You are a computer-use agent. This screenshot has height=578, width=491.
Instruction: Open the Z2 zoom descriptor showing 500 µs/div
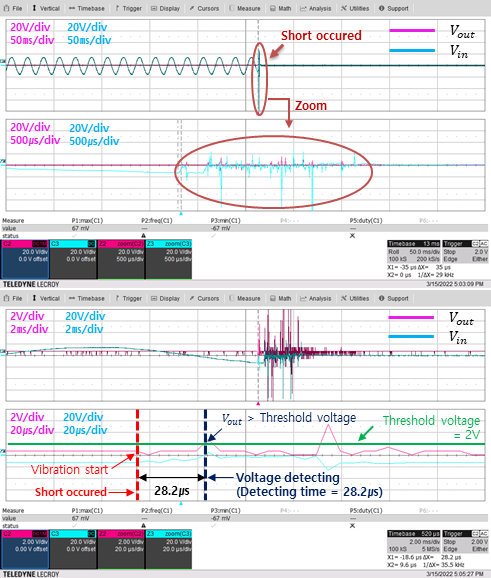121,259
